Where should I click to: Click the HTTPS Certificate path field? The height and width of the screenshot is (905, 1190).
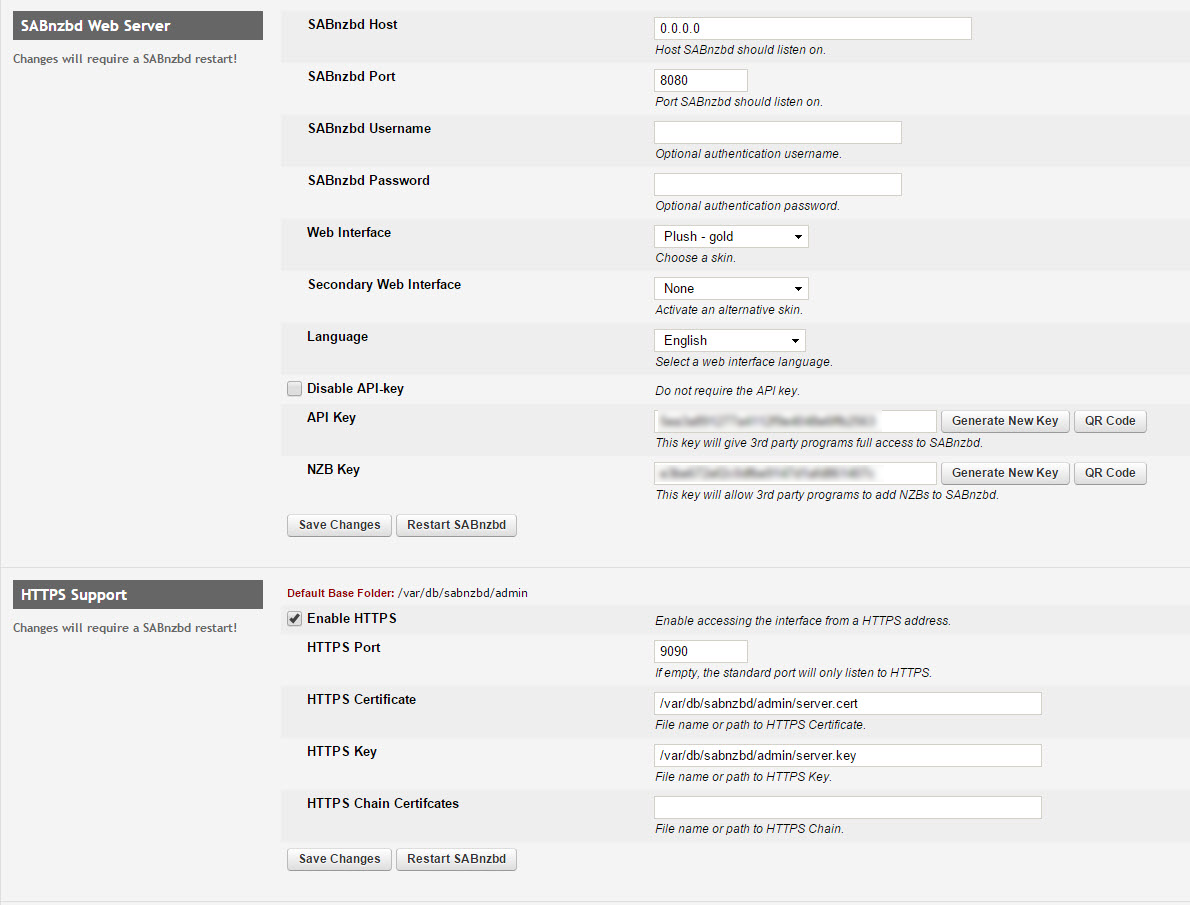point(847,704)
